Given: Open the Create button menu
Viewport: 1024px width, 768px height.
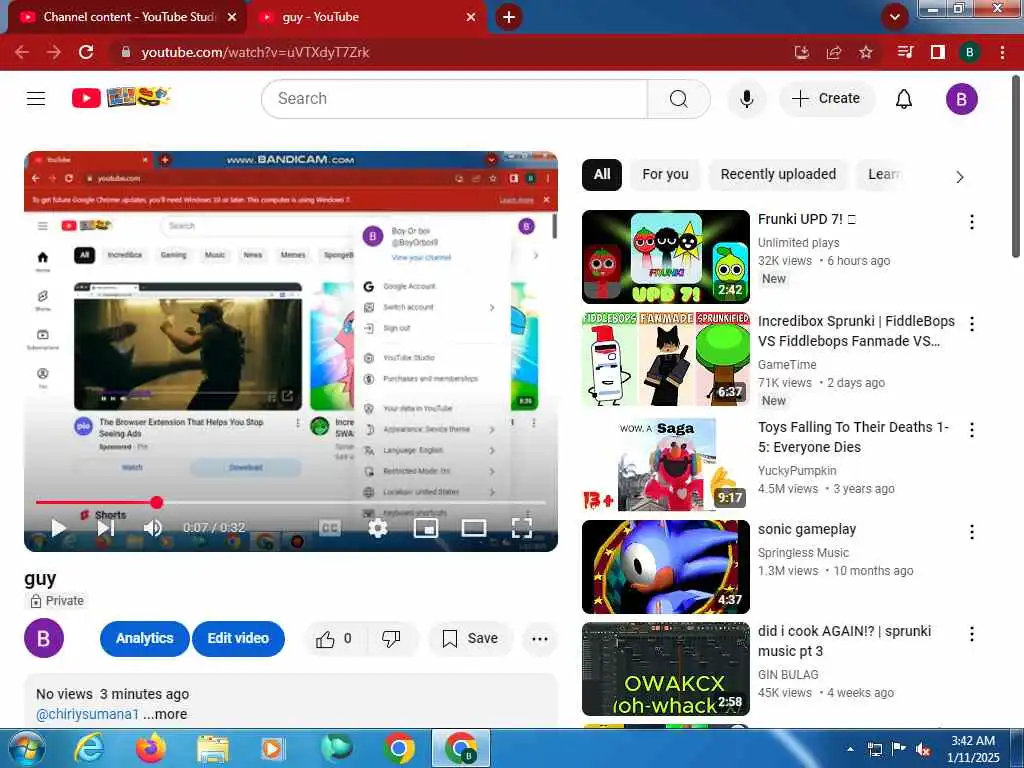Looking at the screenshot, I should (x=826, y=99).
